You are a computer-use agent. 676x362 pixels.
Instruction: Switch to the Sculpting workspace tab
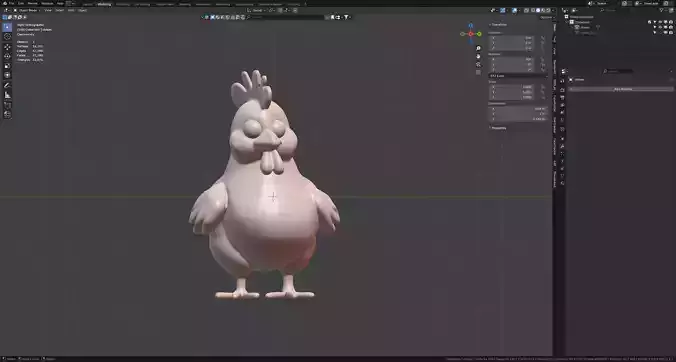[x=122, y=4]
